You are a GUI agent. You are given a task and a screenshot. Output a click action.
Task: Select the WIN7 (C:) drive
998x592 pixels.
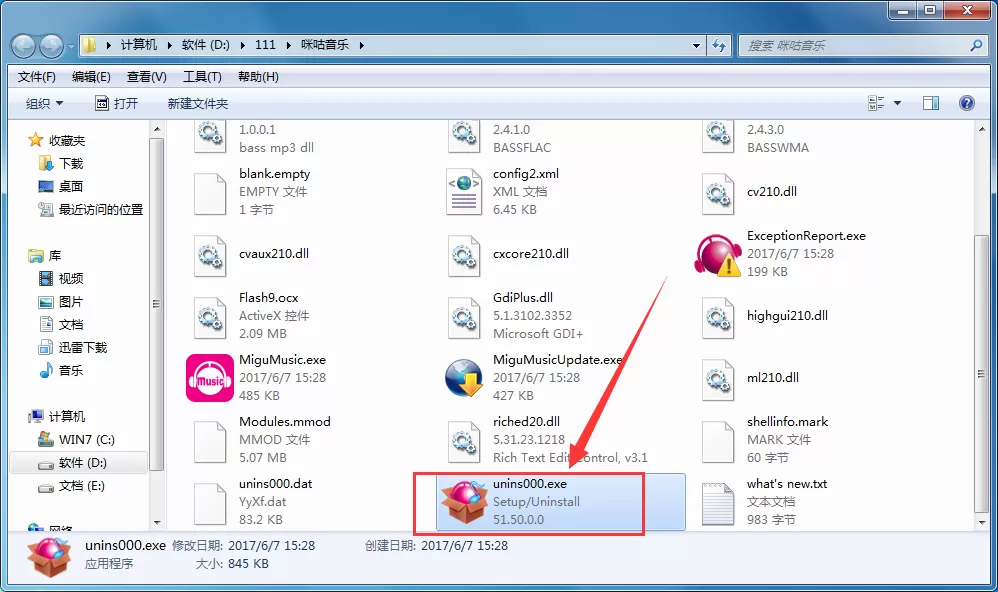click(x=87, y=440)
